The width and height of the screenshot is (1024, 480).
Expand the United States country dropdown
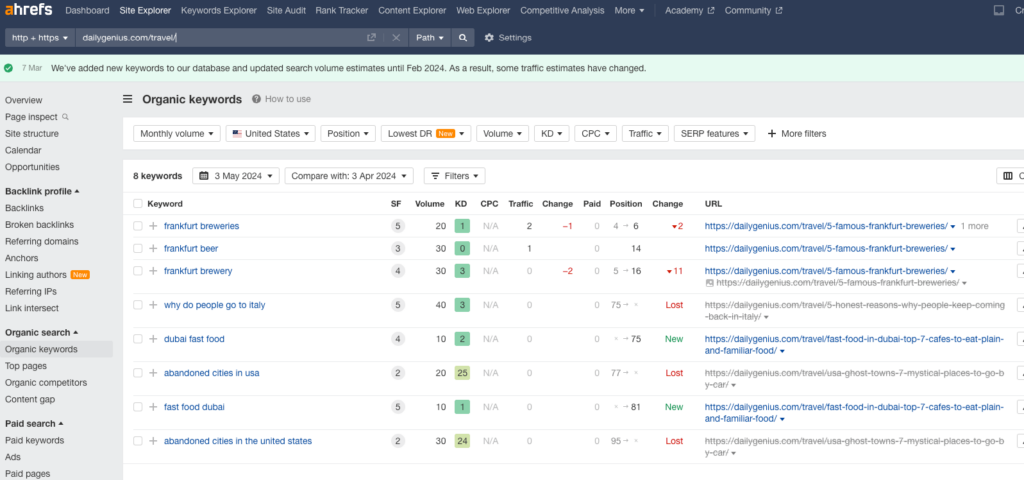coord(270,133)
